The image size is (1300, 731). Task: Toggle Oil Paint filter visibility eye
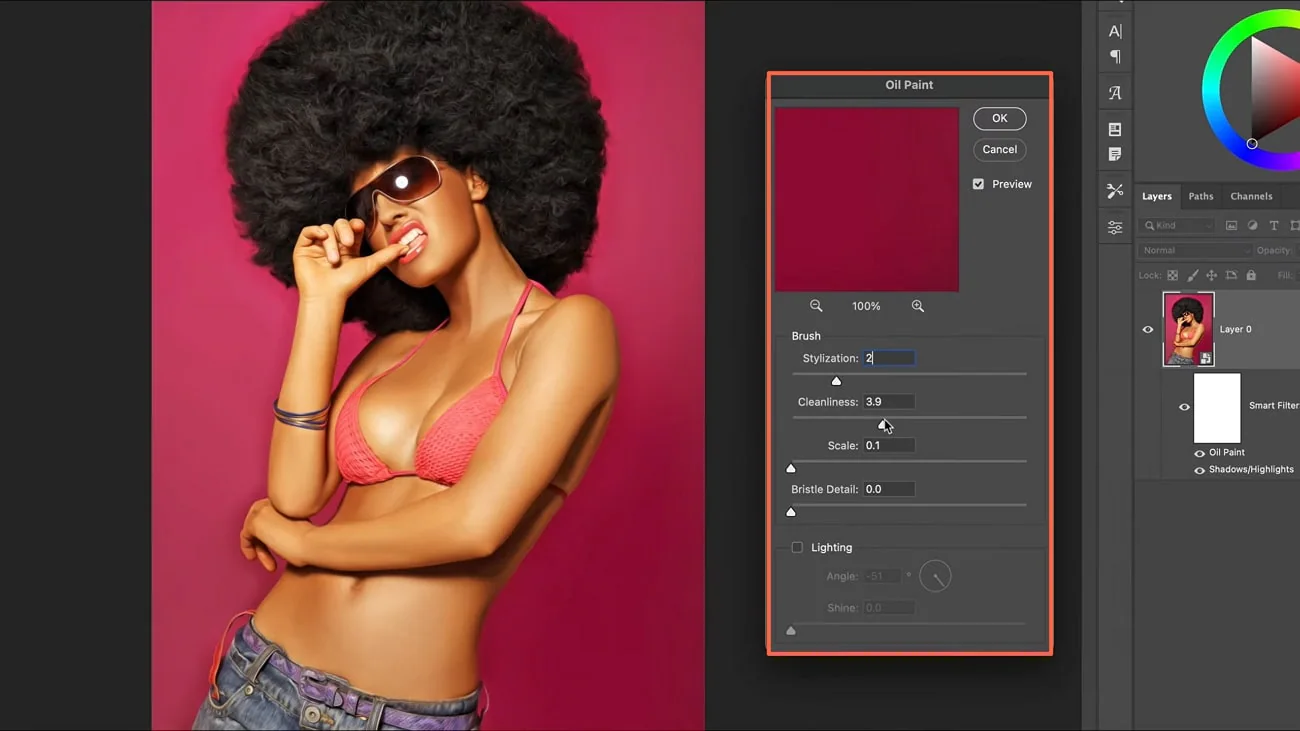coord(1199,453)
